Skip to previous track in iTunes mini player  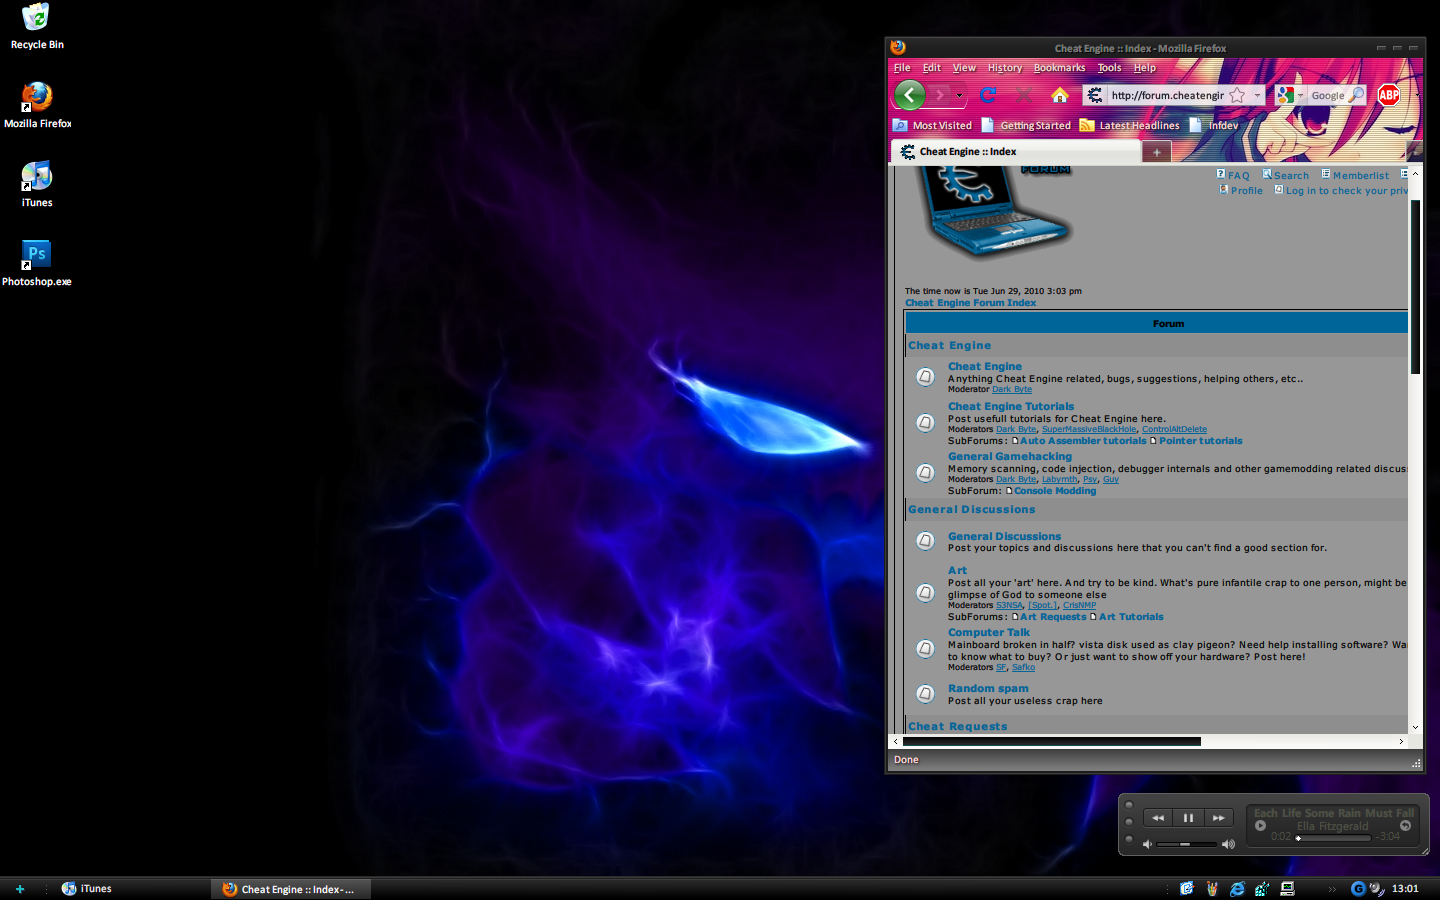click(x=1158, y=818)
